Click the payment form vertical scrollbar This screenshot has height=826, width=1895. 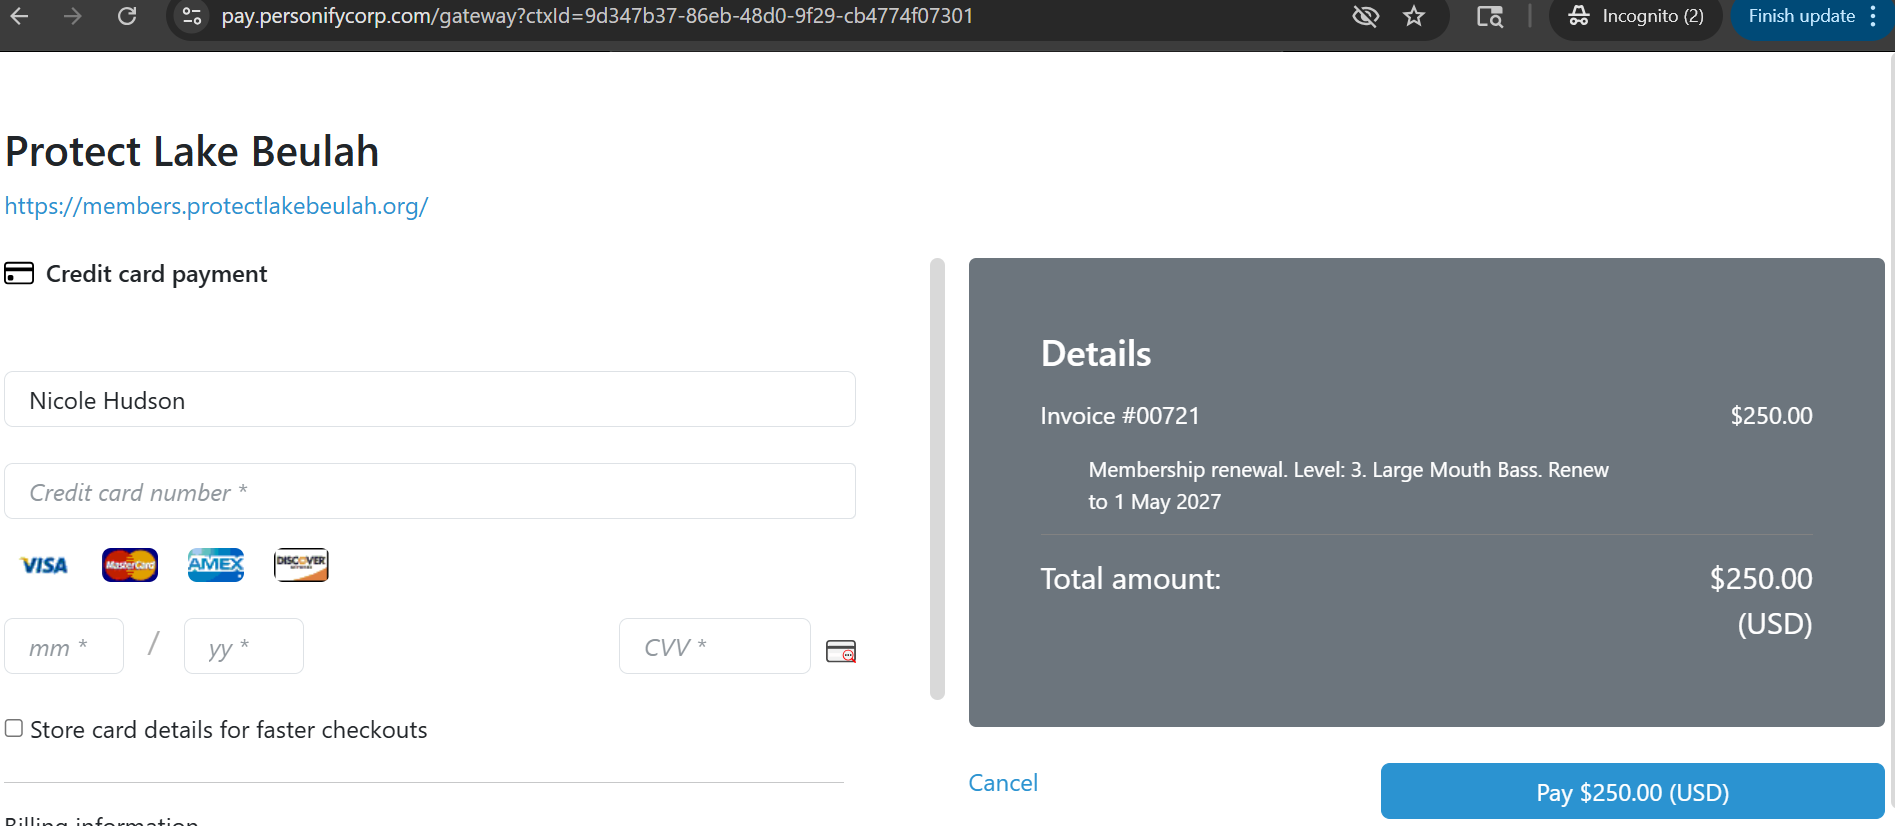[937, 479]
